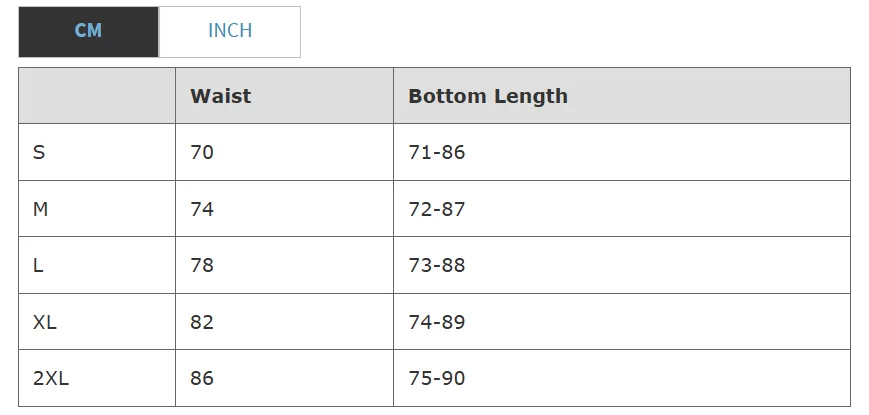The height and width of the screenshot is (415, 869).
Task: Click the empty top-left header cell
Action: pyautogui.click(x=97, y=96)
